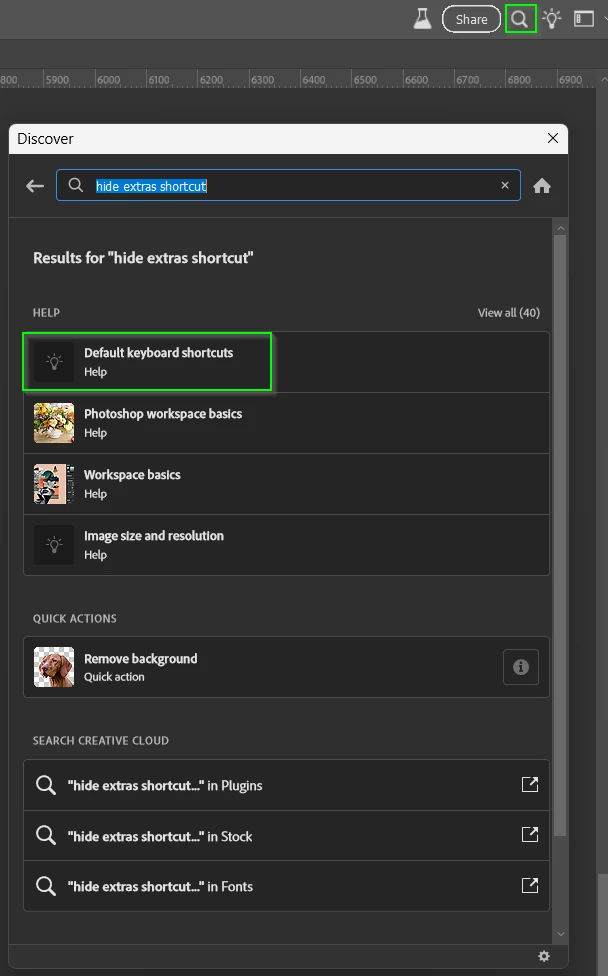Open the Discover lightbulb icon in top bar
Image resolution: width=608 pixels, height=976 pixels.
pyautogui.click(x=551, y=19)
